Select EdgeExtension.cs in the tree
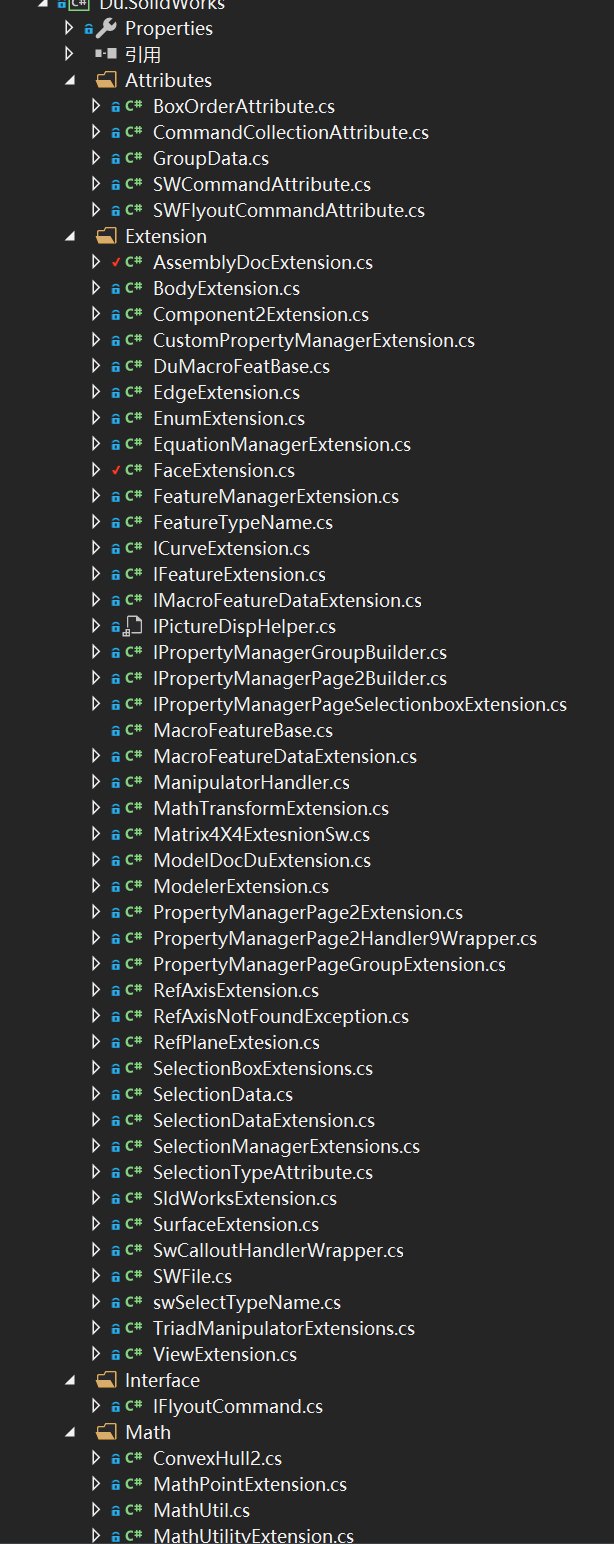This screenshot has height=1544, width=614. tap(226, 392)
